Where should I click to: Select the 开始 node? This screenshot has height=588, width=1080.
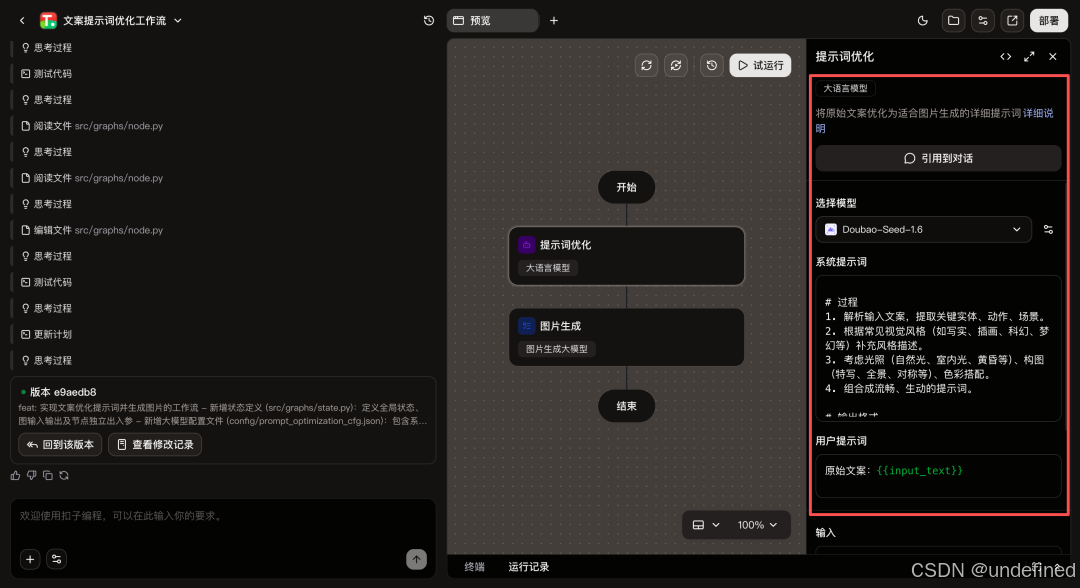626,187
